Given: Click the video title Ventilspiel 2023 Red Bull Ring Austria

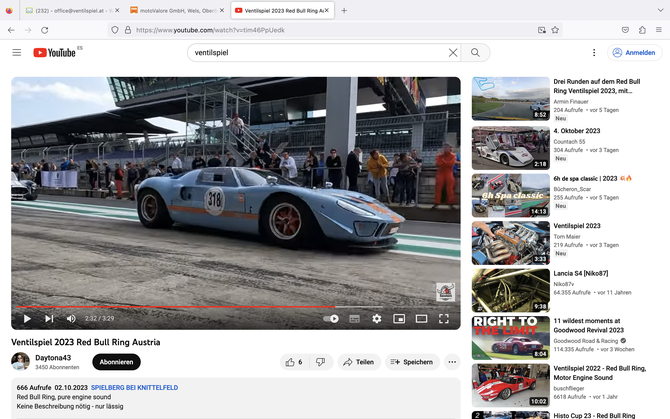Looking at the screenshot, I should (x=85, y=342).
